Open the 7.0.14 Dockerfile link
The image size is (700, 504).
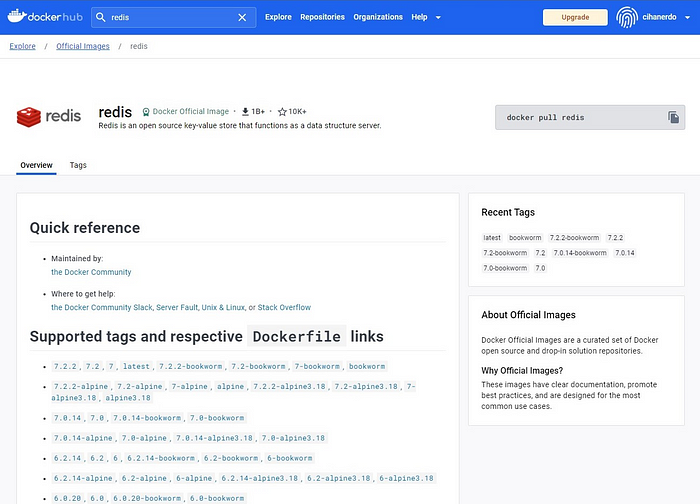67,418
